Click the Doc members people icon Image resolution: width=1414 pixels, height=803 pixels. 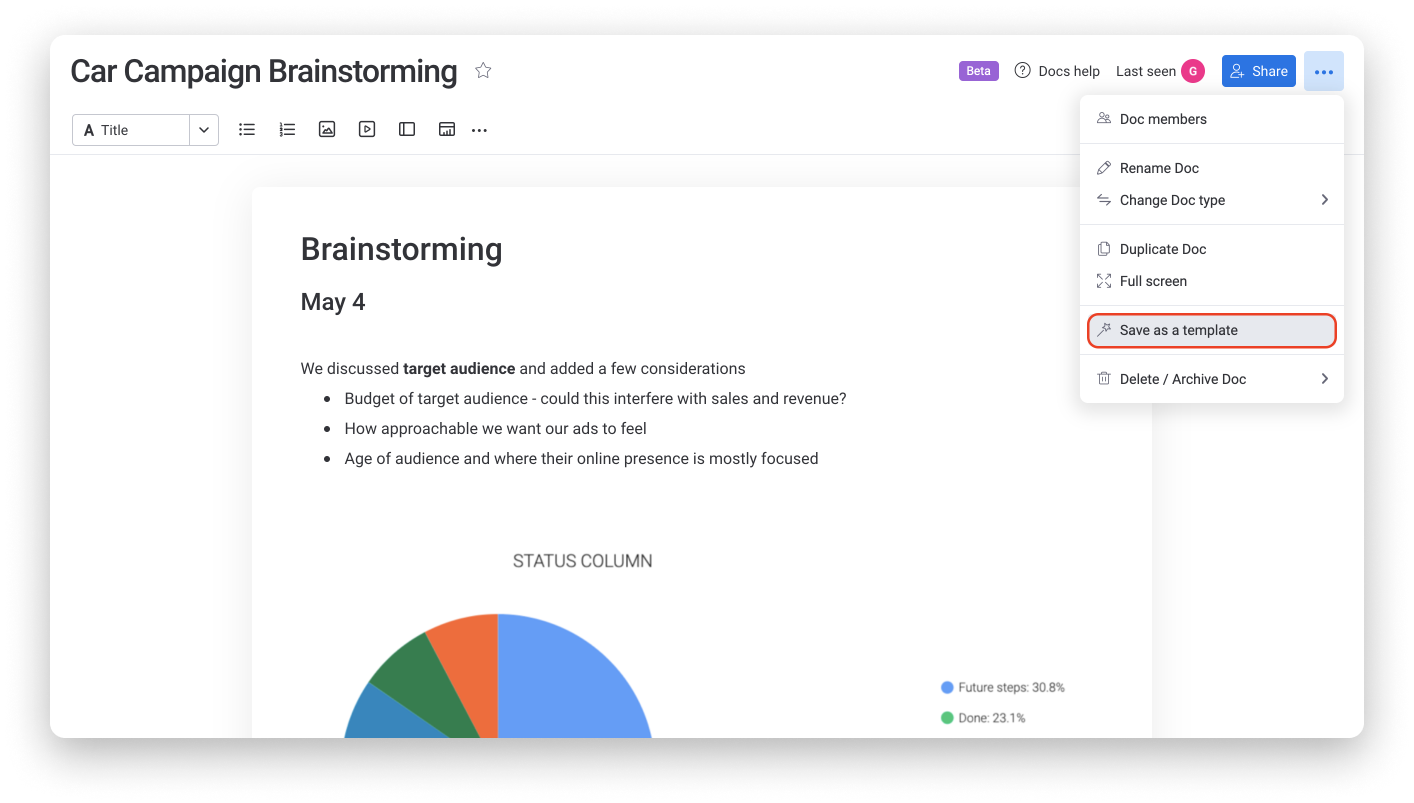pyautogui.click(x=1104, y=119)
